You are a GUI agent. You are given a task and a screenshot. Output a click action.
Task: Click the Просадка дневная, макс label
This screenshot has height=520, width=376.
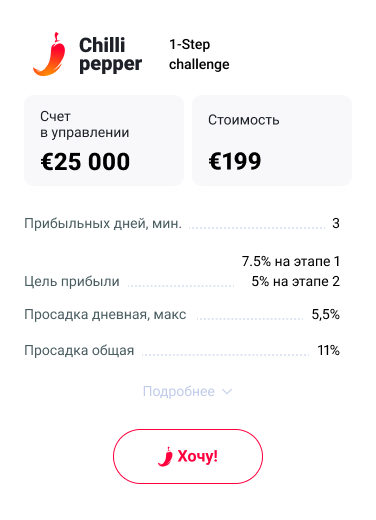pos(105,315)
